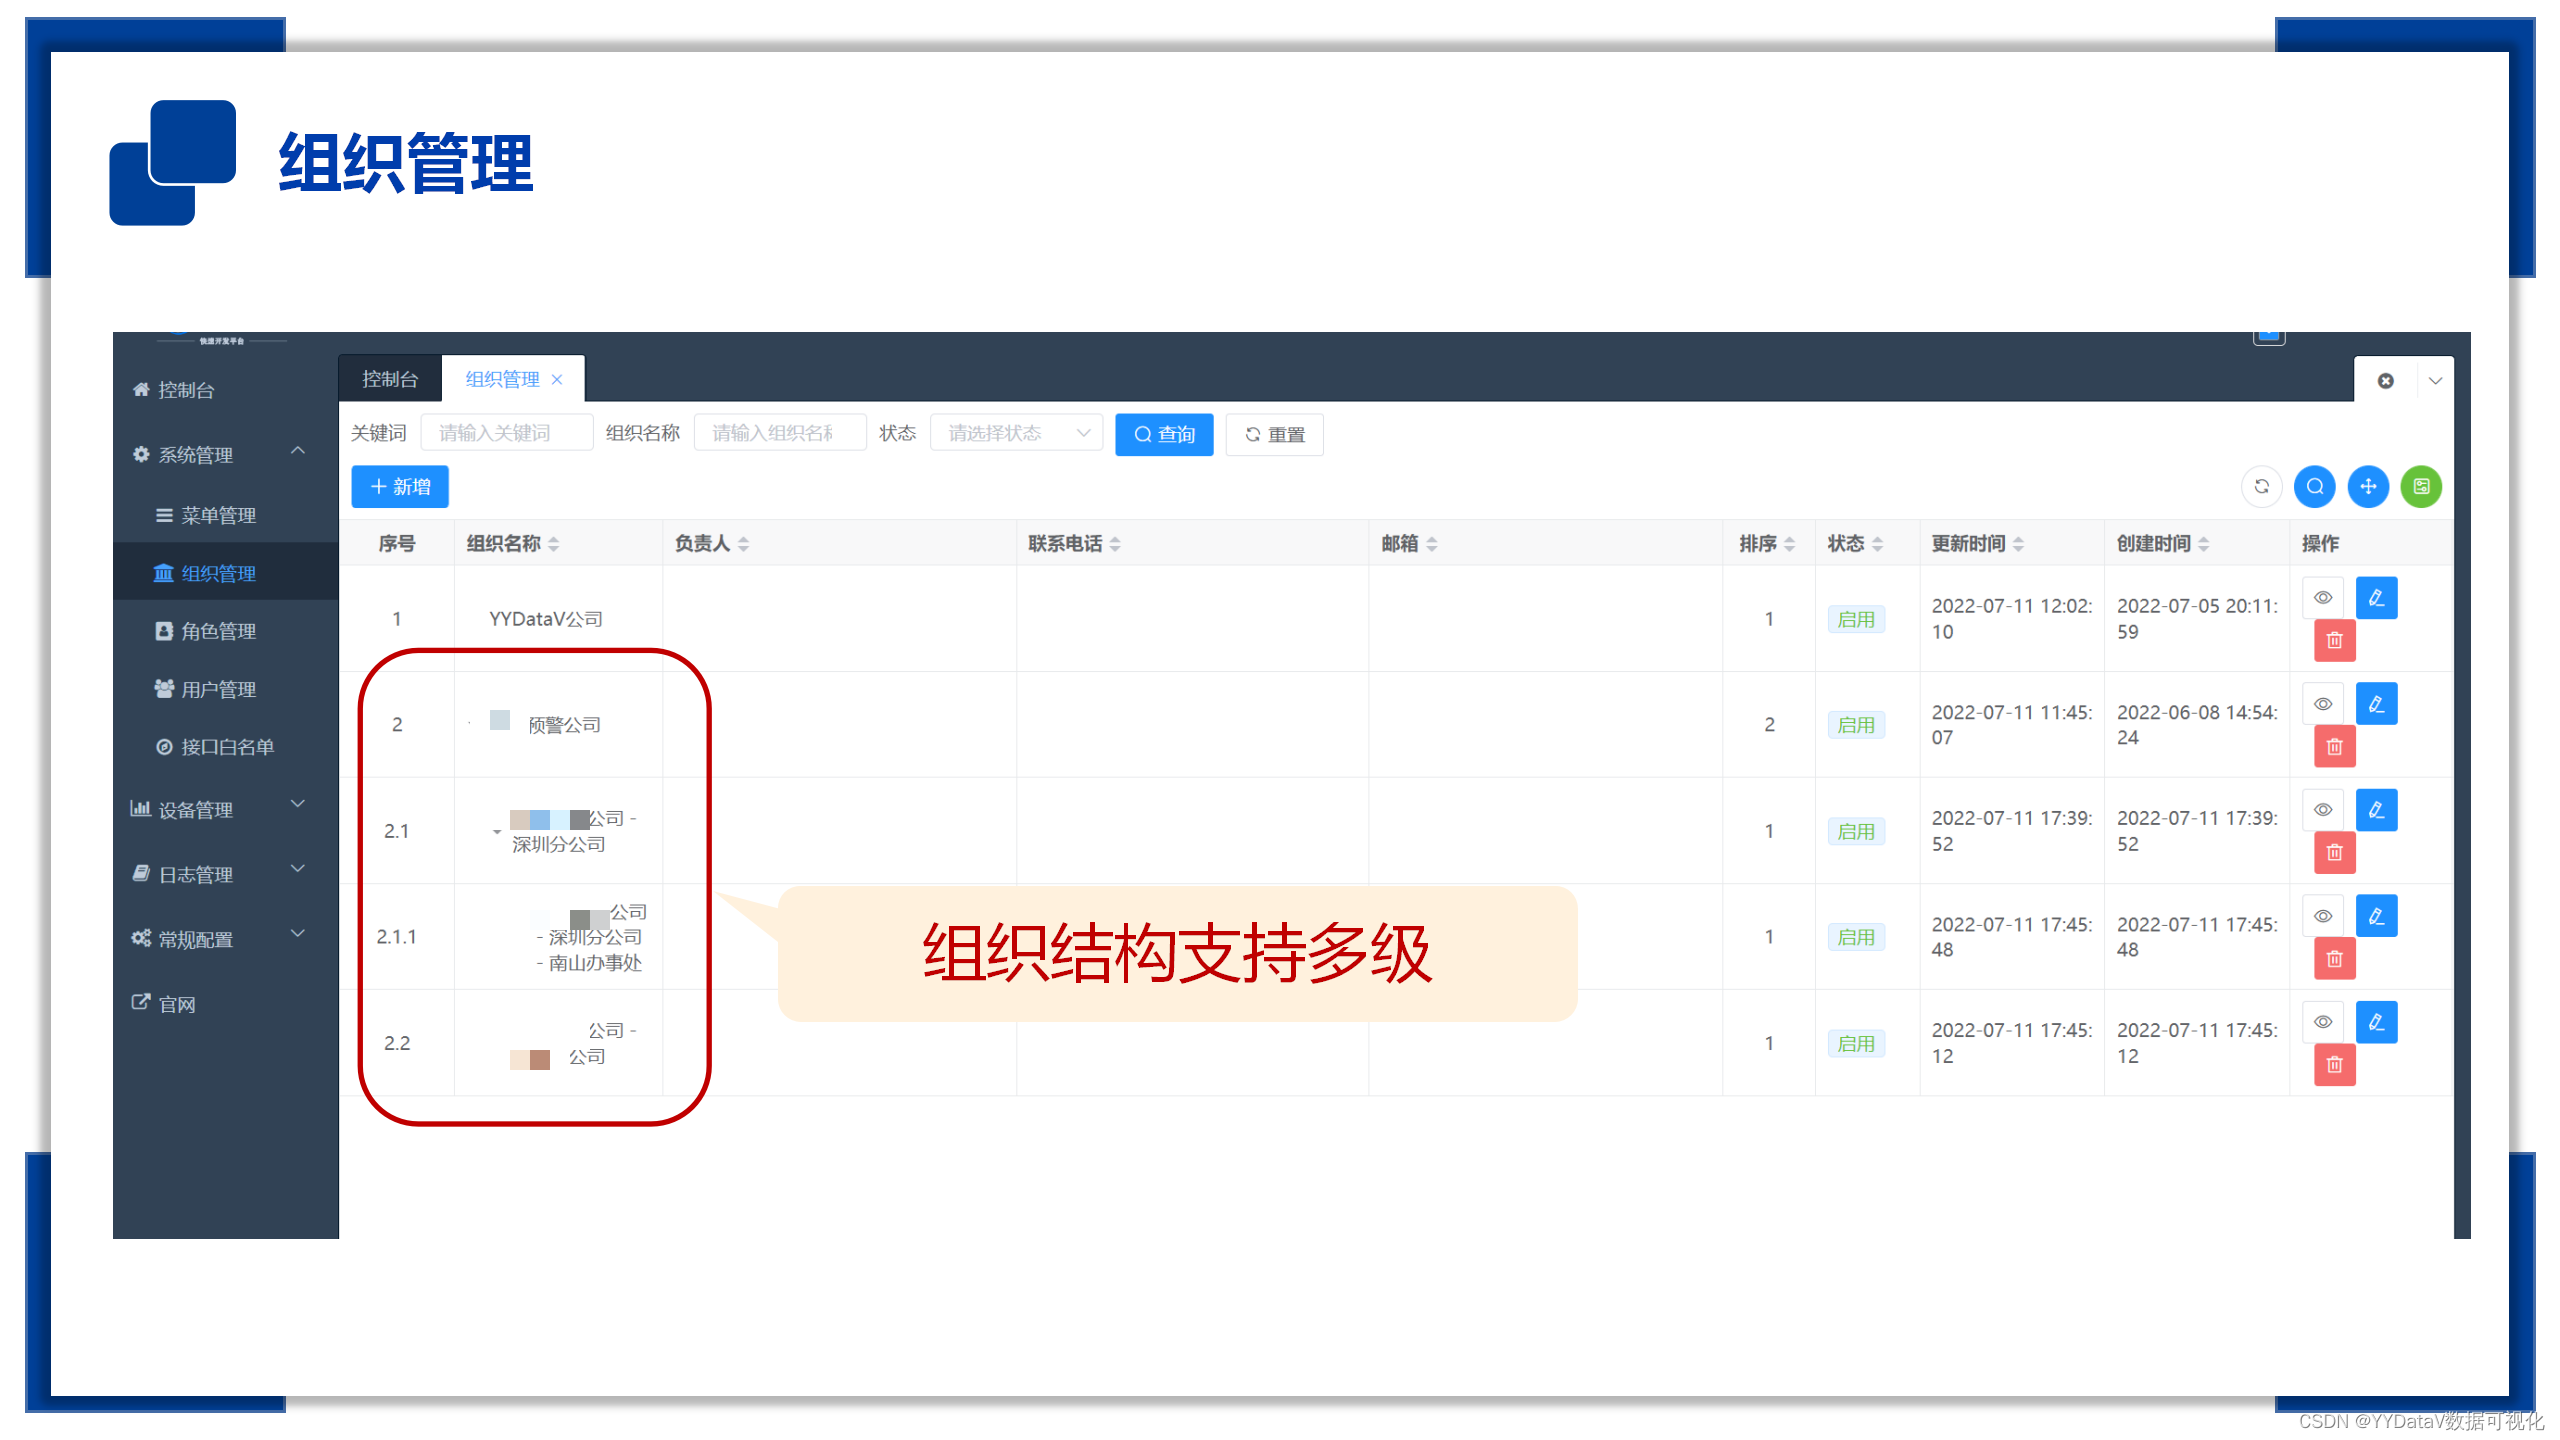Image resolution: width=2560 pixels, height=1440 pixels.
Task: Click the 新增 button to add organization
Action: point(399,487)
